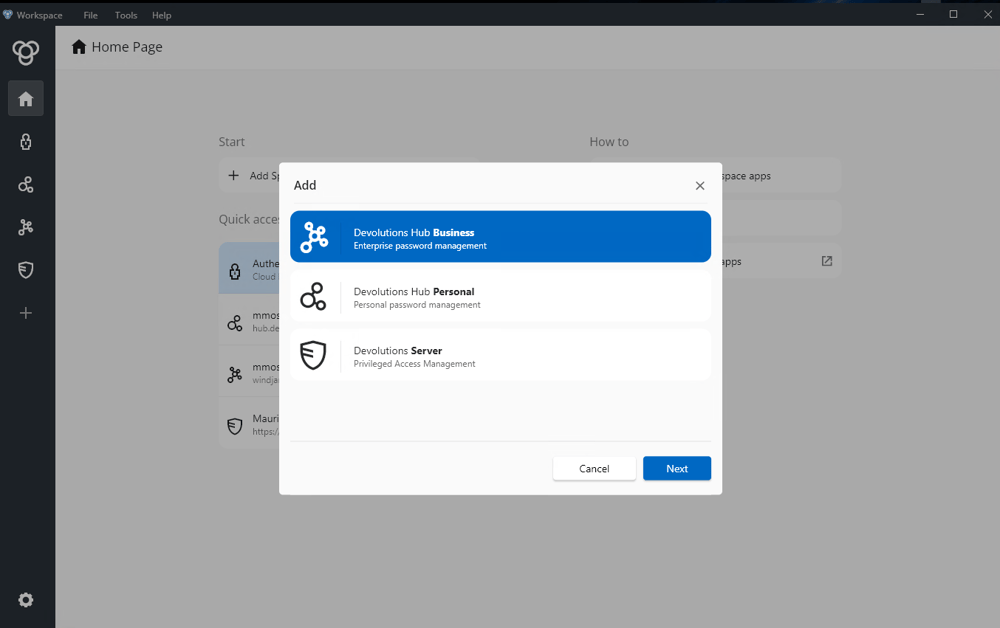Click the Server shield icon in dialog
1000x628 pixels.
[x=313, y=355]
